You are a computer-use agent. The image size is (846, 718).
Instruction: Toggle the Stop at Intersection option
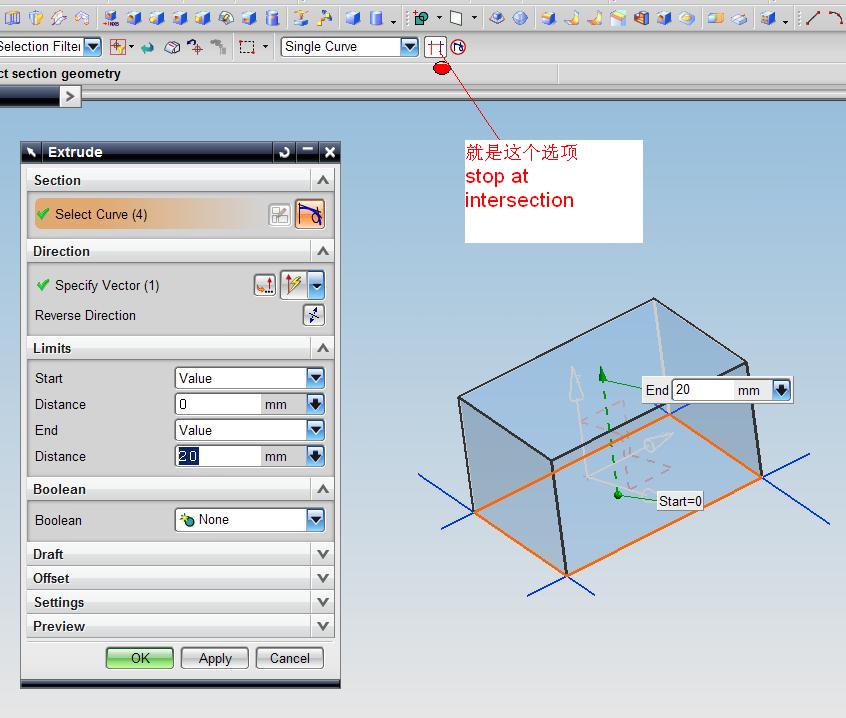435,47
